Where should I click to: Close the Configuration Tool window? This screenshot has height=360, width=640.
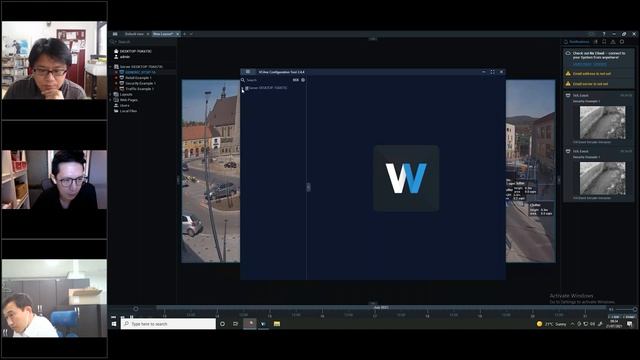click(x=502, y=72)
